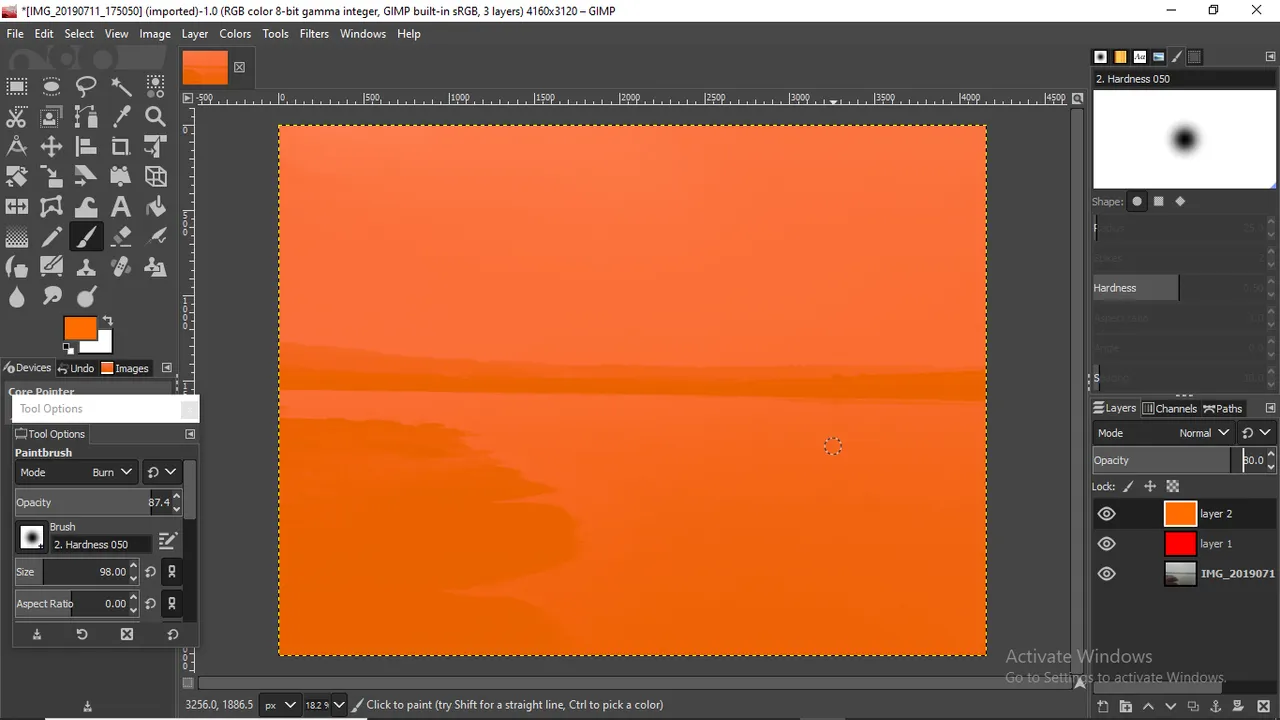The width and height of the screenshot is (1280, 720).
Task: Open the layer Mode dropdown showing Normal
Action: coord(1203,433)
